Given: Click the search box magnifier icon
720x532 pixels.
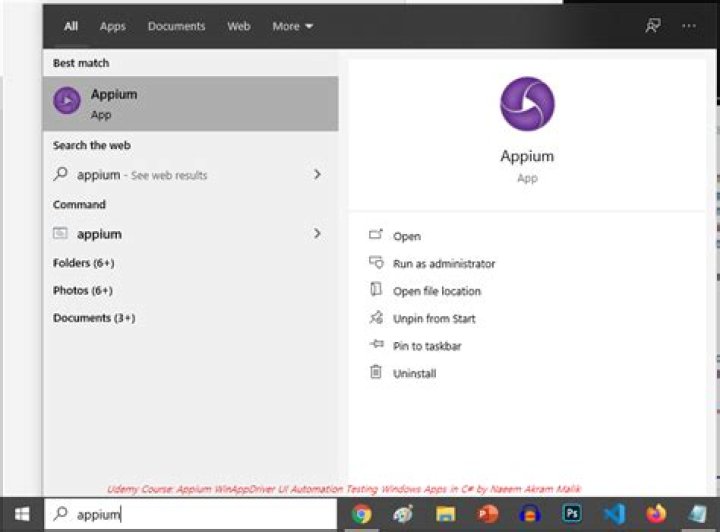Looking at the screenshot, I should coord(61,513).
